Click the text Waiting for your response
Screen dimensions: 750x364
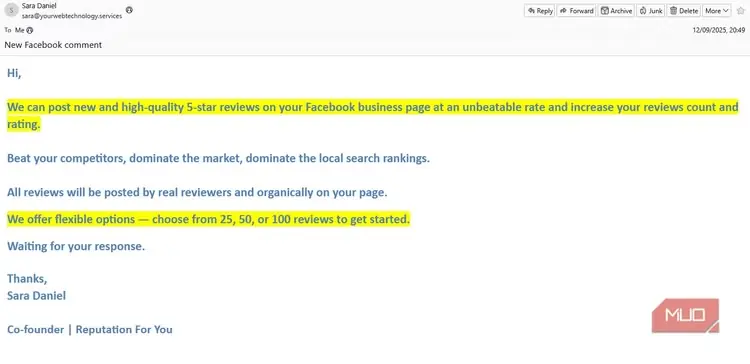pyautogui.click(x=76, y=247)
